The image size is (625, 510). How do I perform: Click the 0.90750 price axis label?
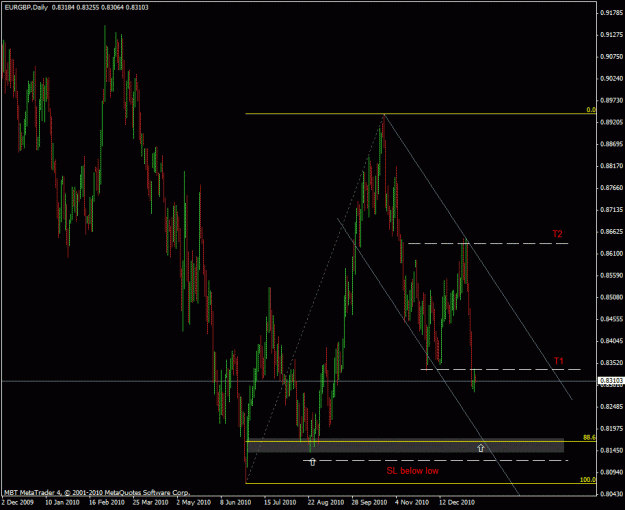(x=612, y=57)
